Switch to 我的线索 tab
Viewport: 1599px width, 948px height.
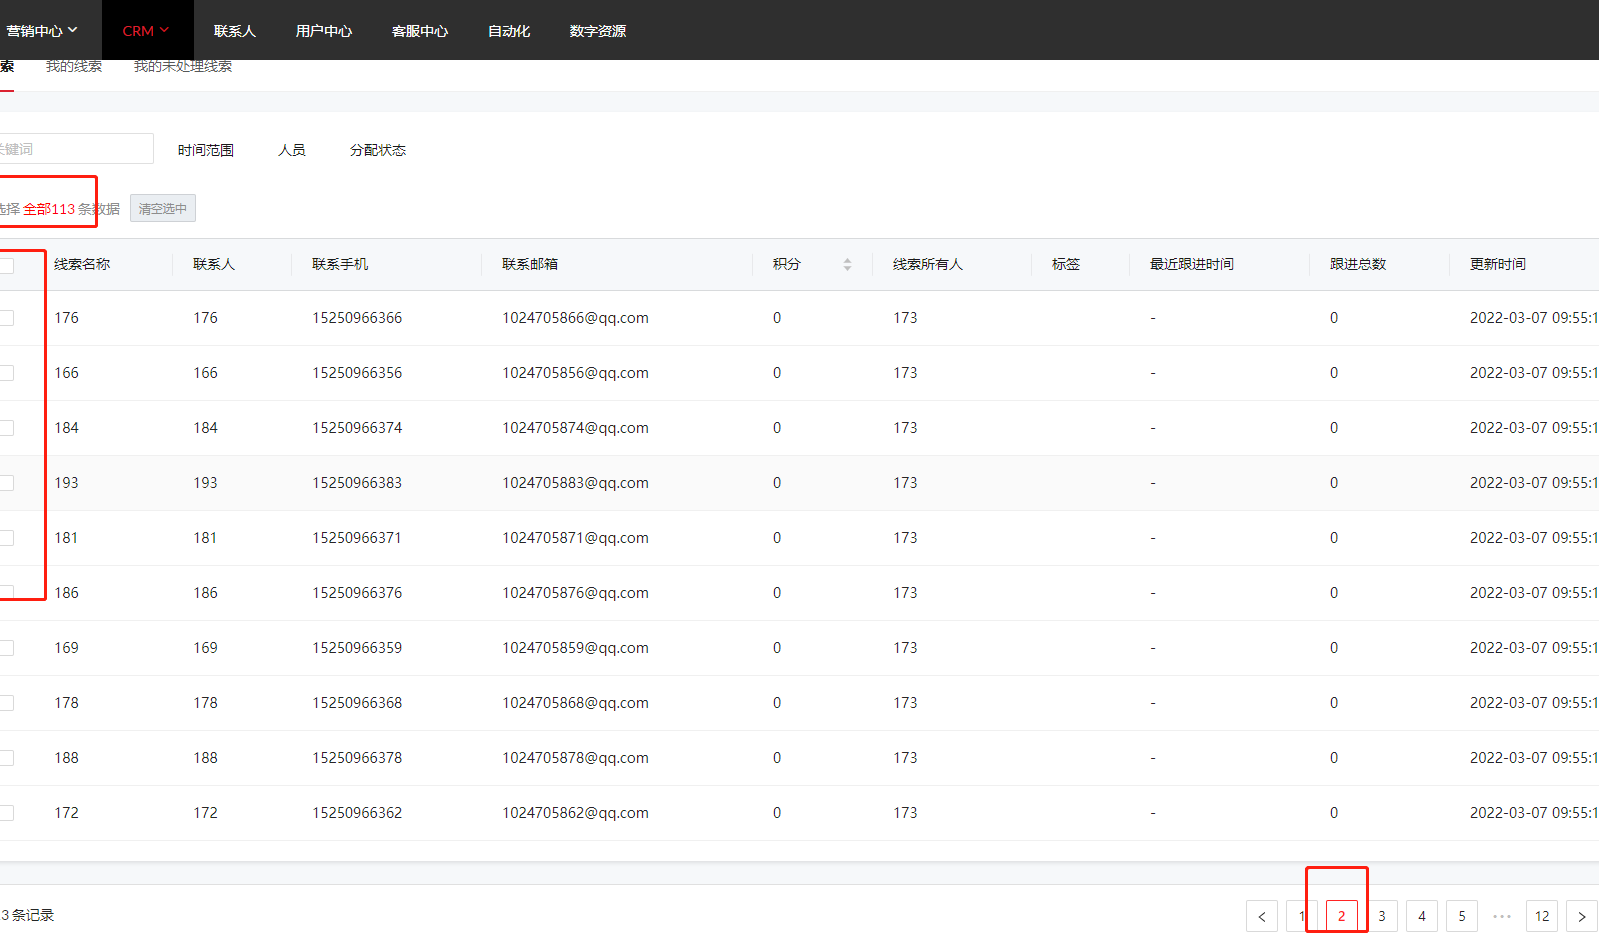pos(74,66)
